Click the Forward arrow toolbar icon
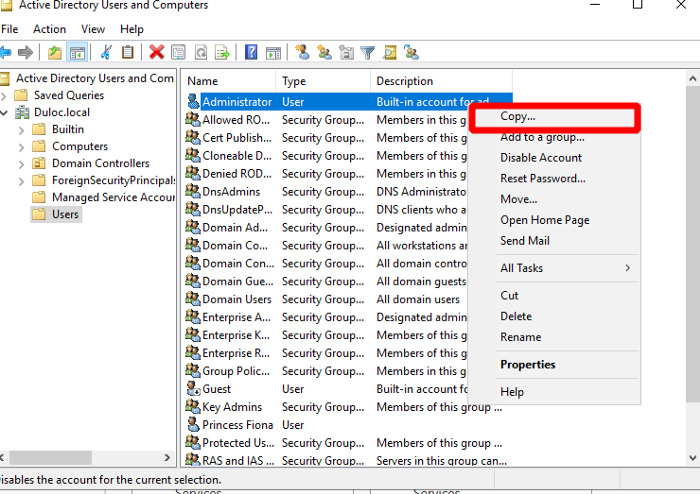Image resolution: width=700 pixels, height=494 pixels. (x=25, y=53)
